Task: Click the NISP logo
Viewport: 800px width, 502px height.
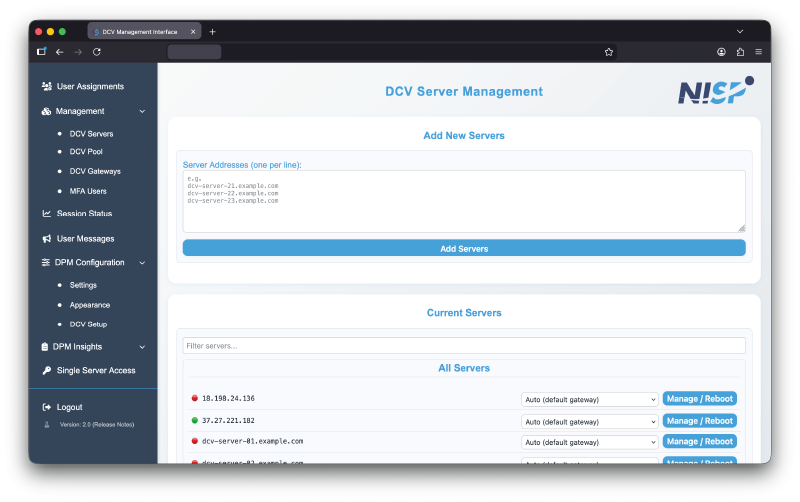Action: 716,92
